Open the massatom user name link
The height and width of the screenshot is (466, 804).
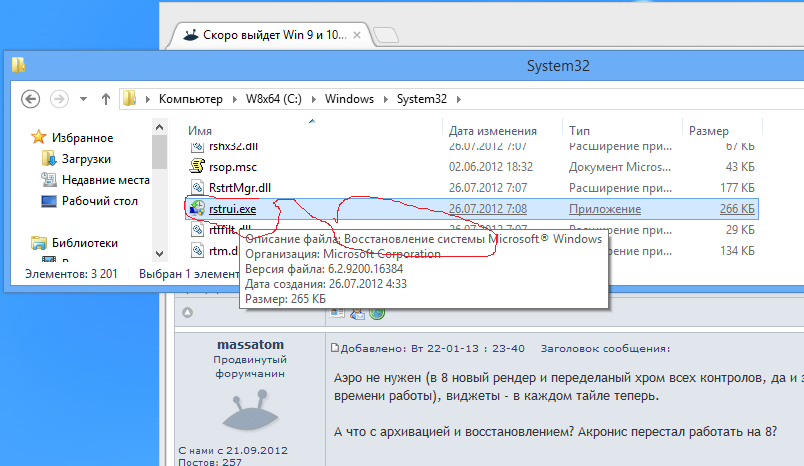point(250,345)
